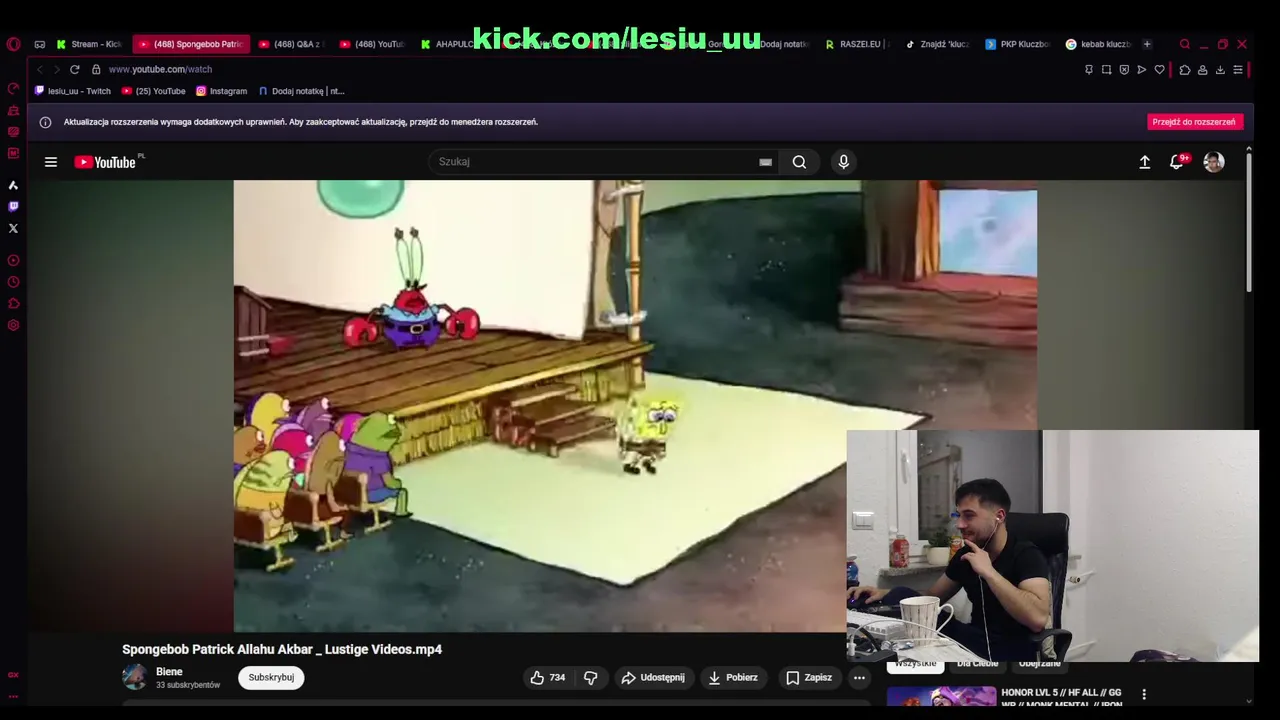Start voice search with microphone icon

click(843, 162)
